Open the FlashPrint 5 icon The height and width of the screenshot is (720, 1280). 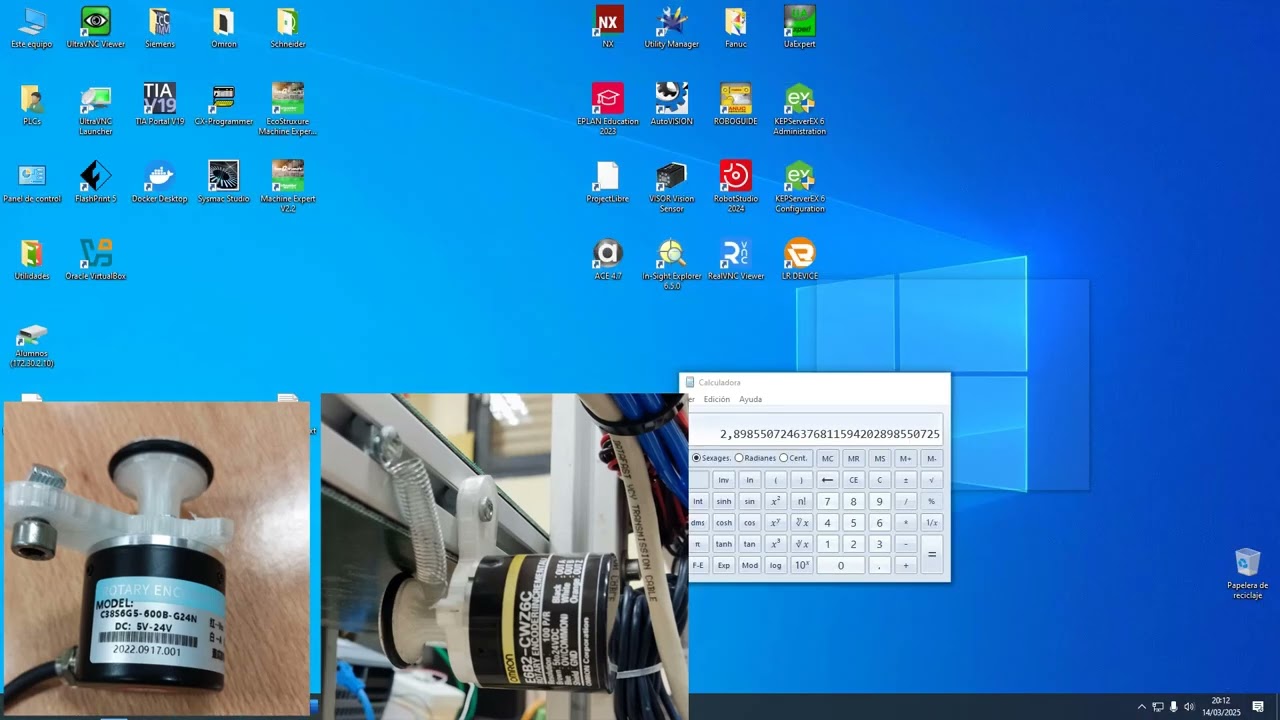pos(96,181)
